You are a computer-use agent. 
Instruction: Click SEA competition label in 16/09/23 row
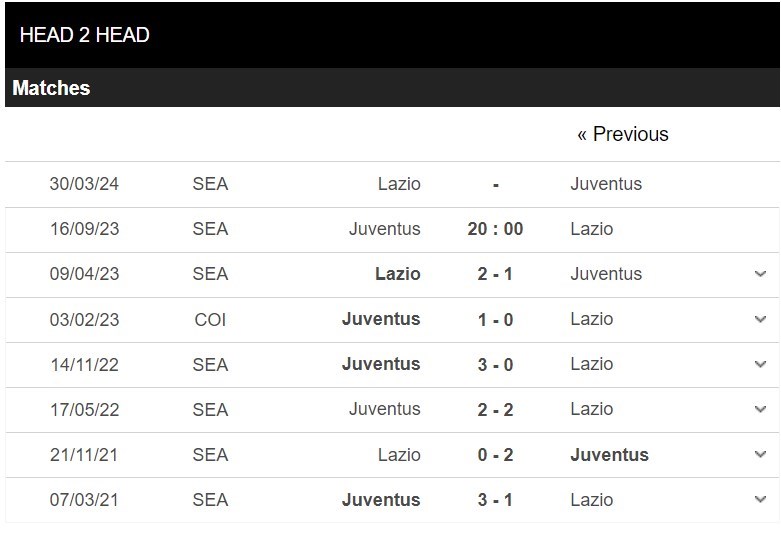pos(210,229)
